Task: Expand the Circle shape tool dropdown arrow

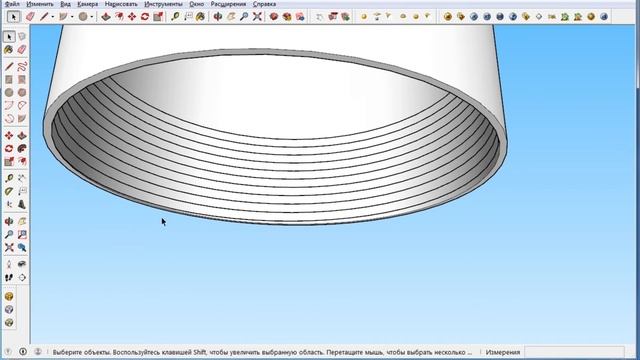Action: tap(92, 17)
